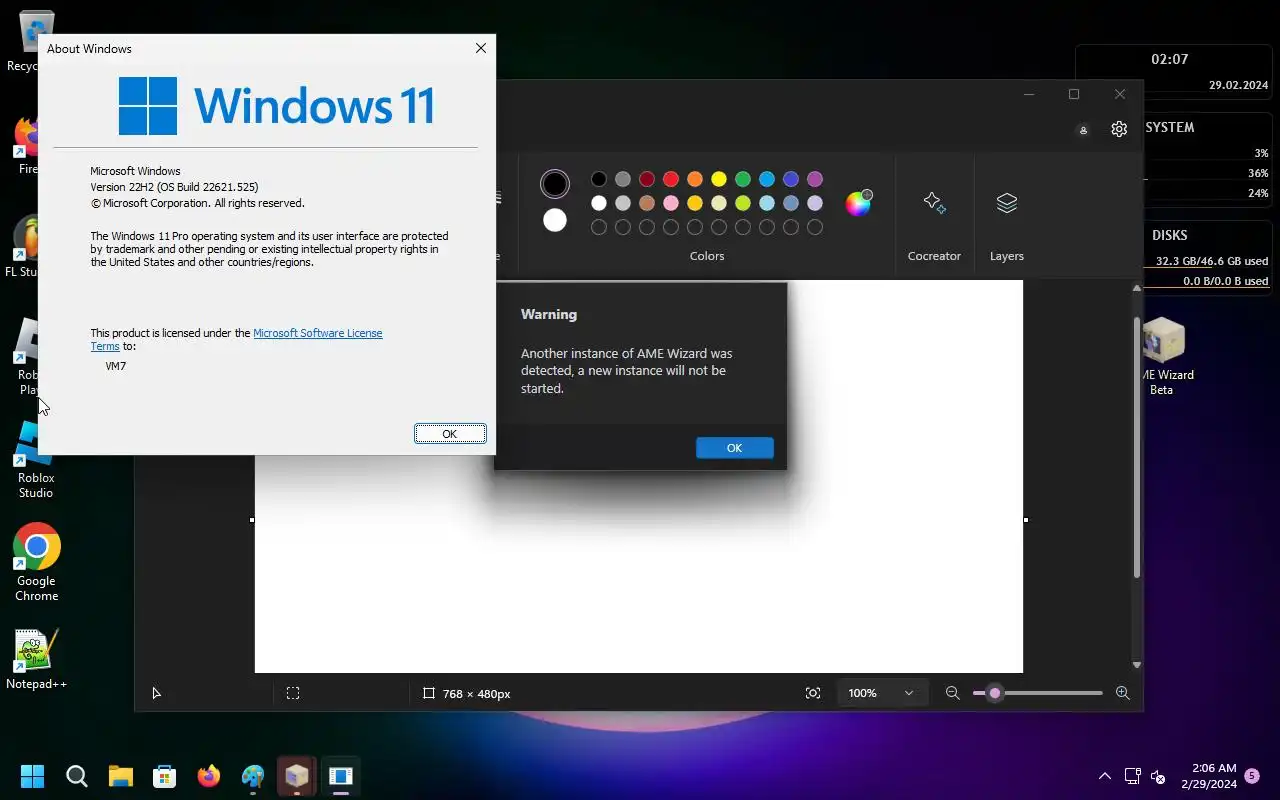Viewport: 1280px width, 800px height.
Task: Close the About Windows dialog
Action: click(x=481, y=48)
